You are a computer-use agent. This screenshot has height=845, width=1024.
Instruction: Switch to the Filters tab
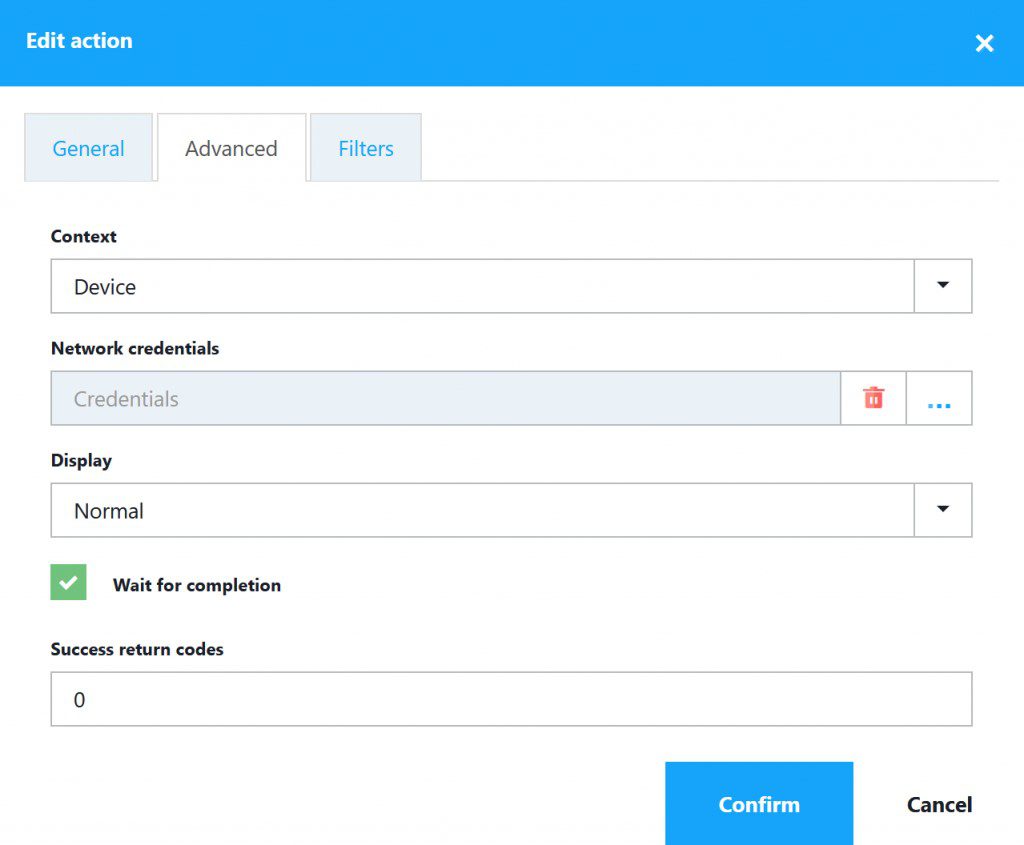[x=365, y=148]
